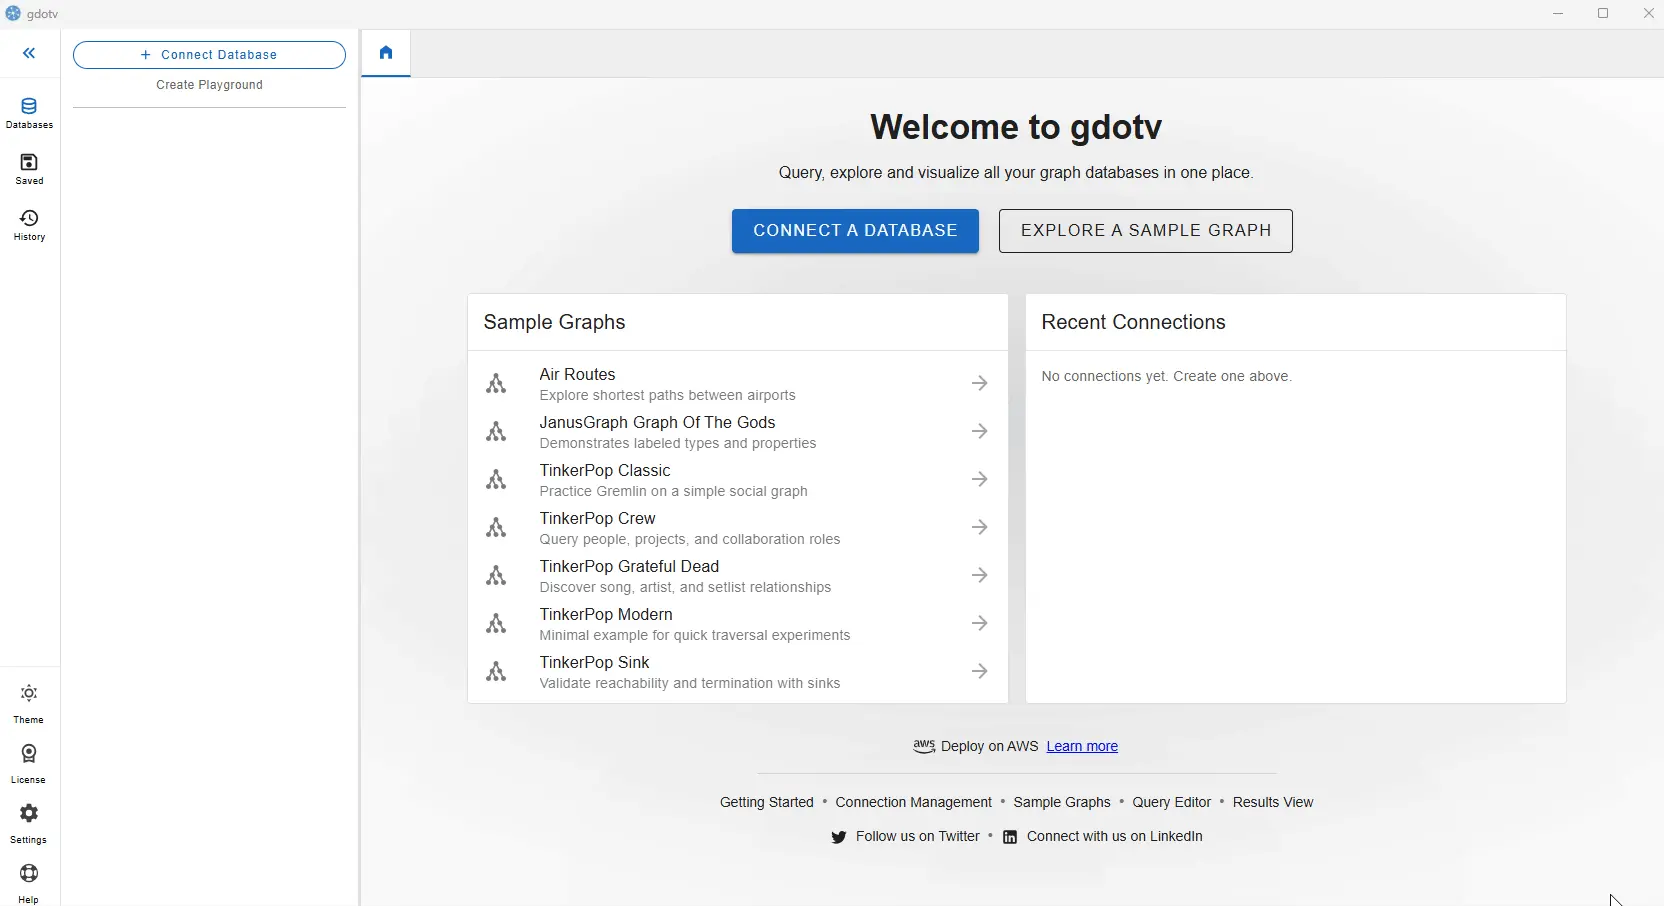View License information
Viewport: 1664px width, 906px height.
pos(29,762)
